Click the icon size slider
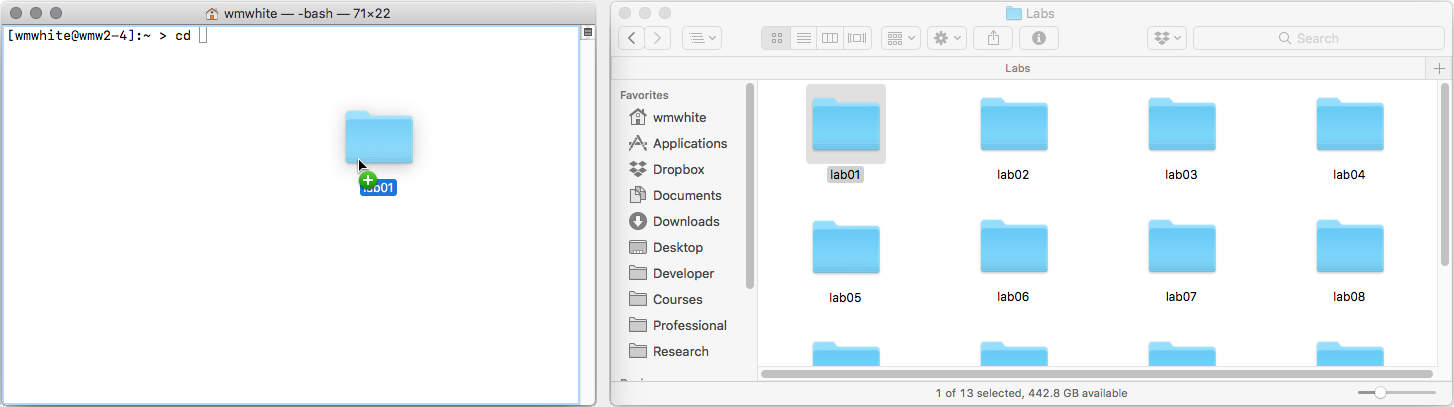 pos(1380,393)
